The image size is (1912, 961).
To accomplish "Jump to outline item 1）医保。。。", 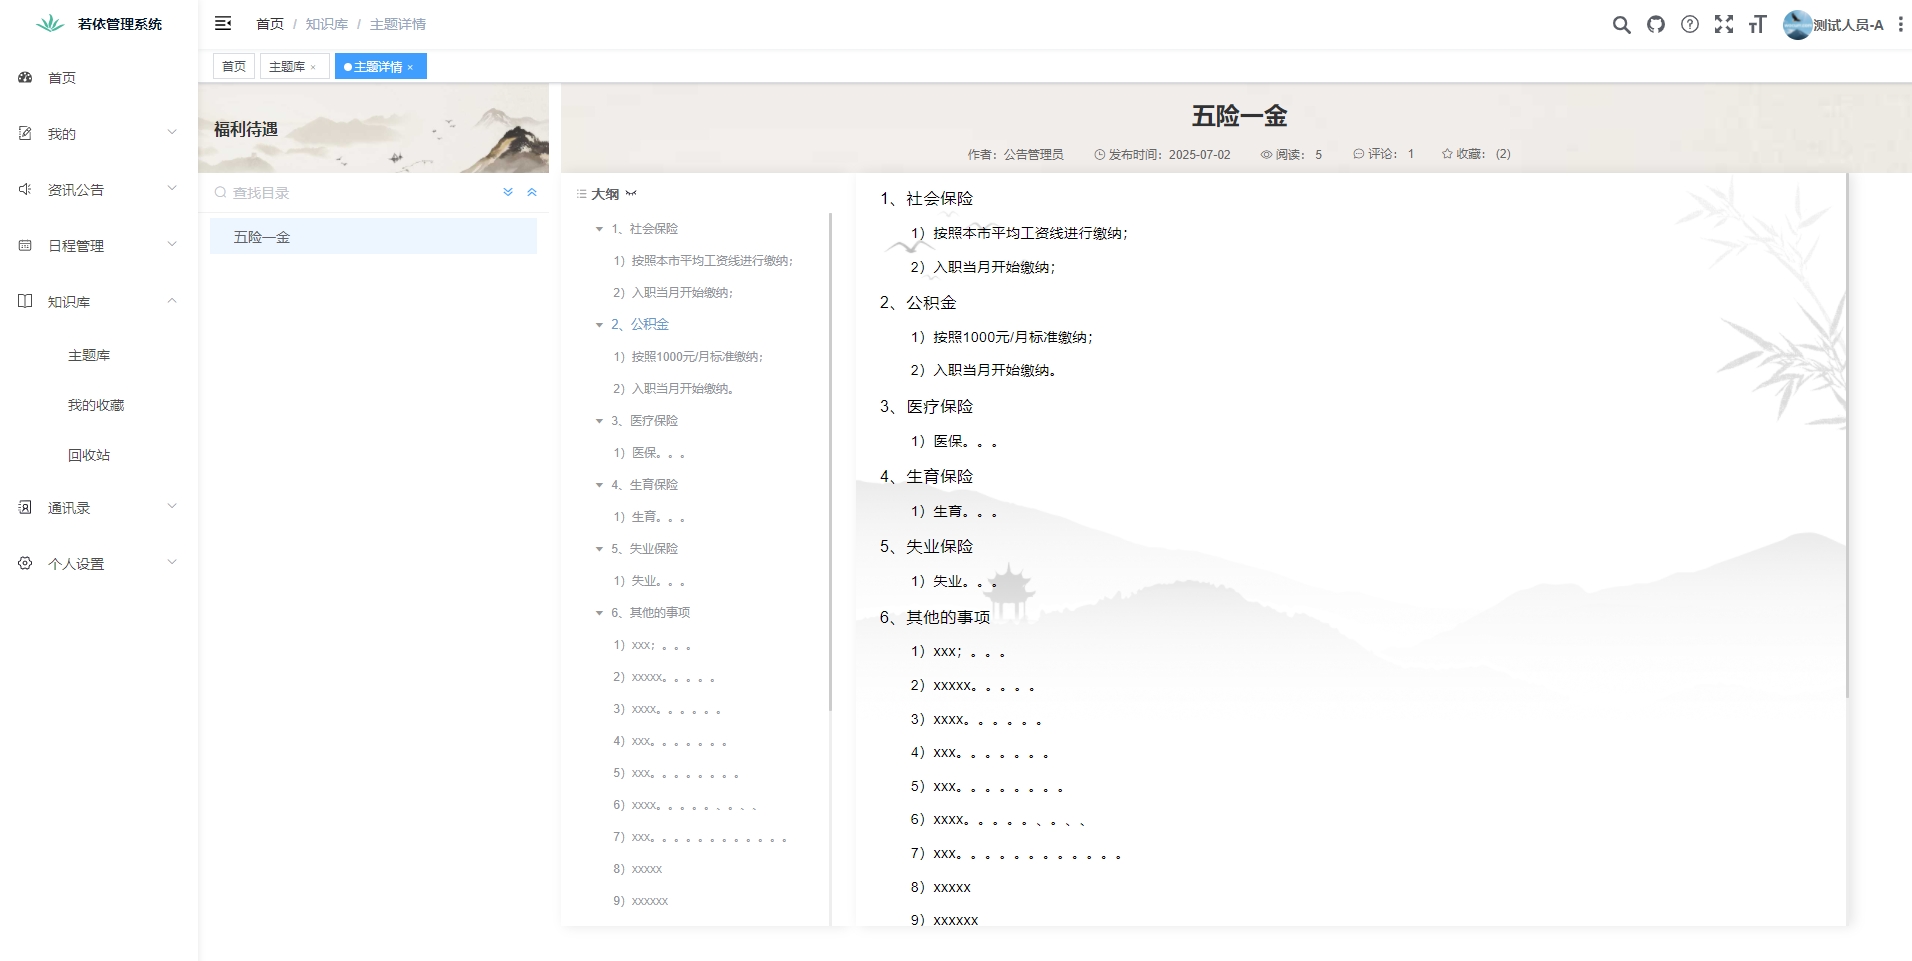I will (x=649, y=453).
